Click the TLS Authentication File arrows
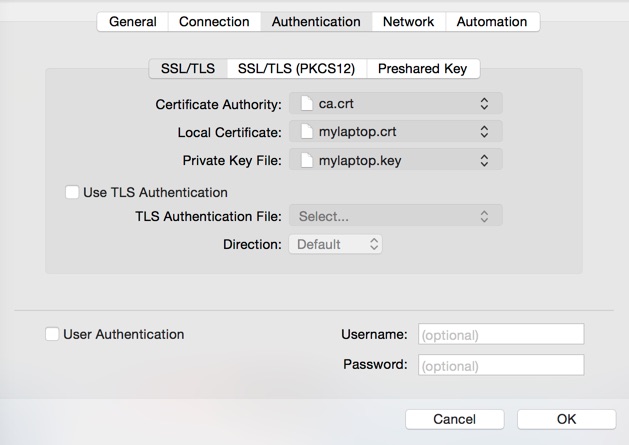The image size is (629, 445). (x=484, y=216)
